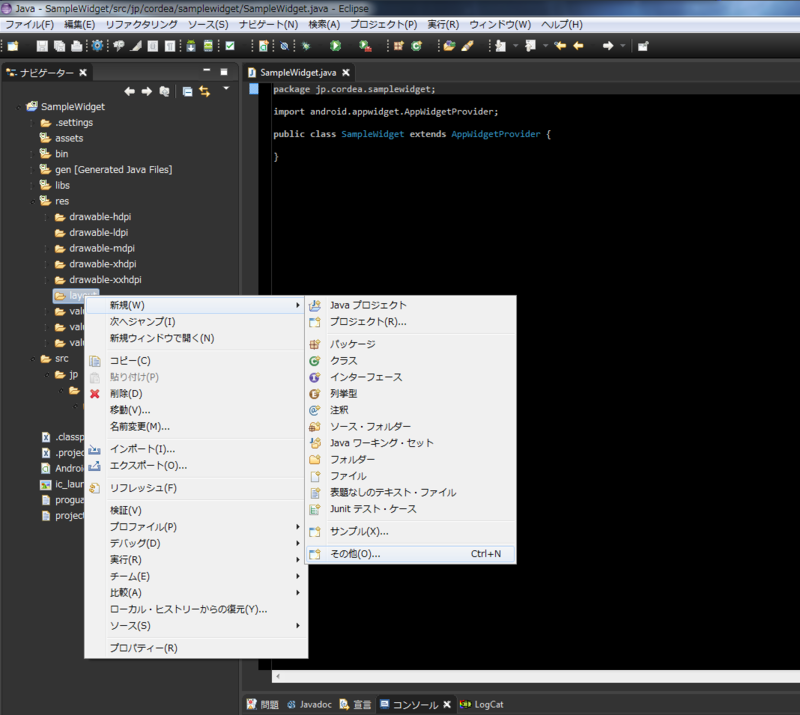Close the Navigator view tab
This screenshot has height=715, width=800.
83,72
